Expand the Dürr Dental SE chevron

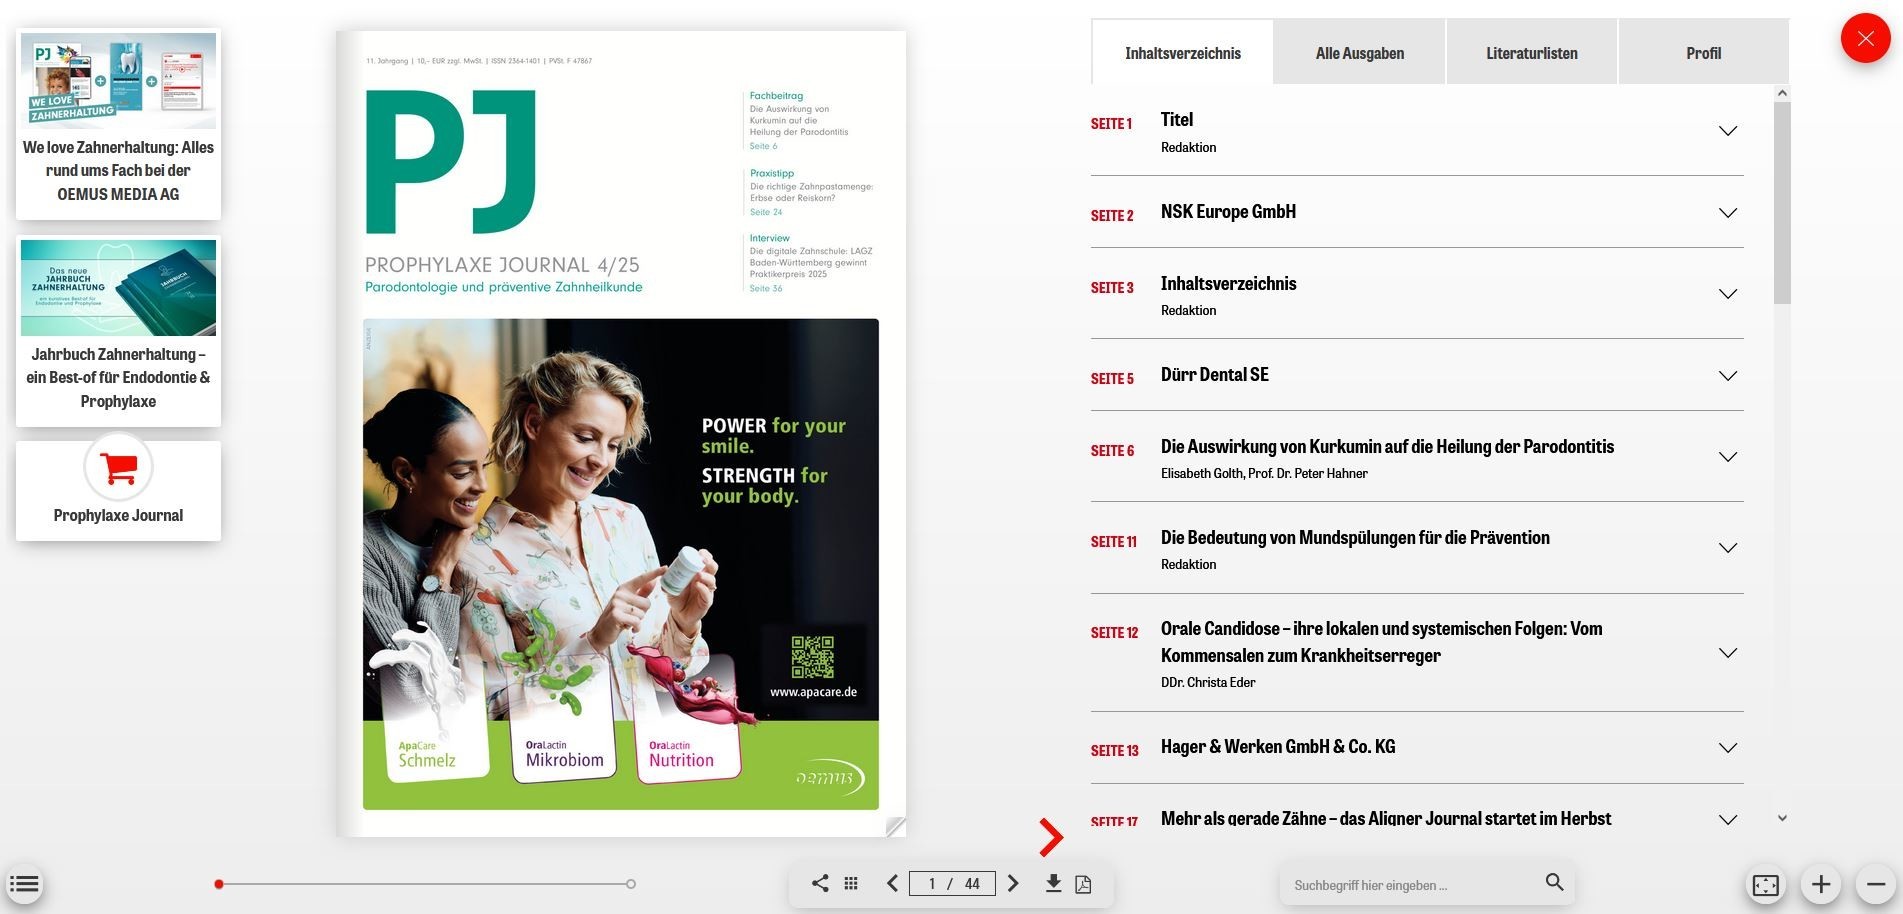pyautogui.click(x=1727, y=376)
